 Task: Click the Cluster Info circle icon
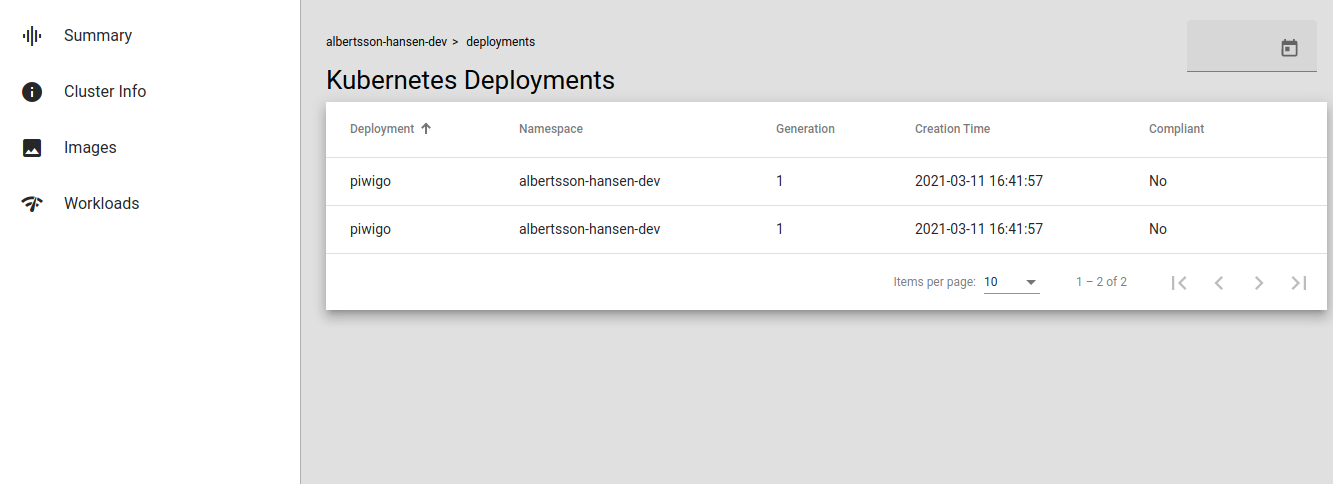point(32,92)
